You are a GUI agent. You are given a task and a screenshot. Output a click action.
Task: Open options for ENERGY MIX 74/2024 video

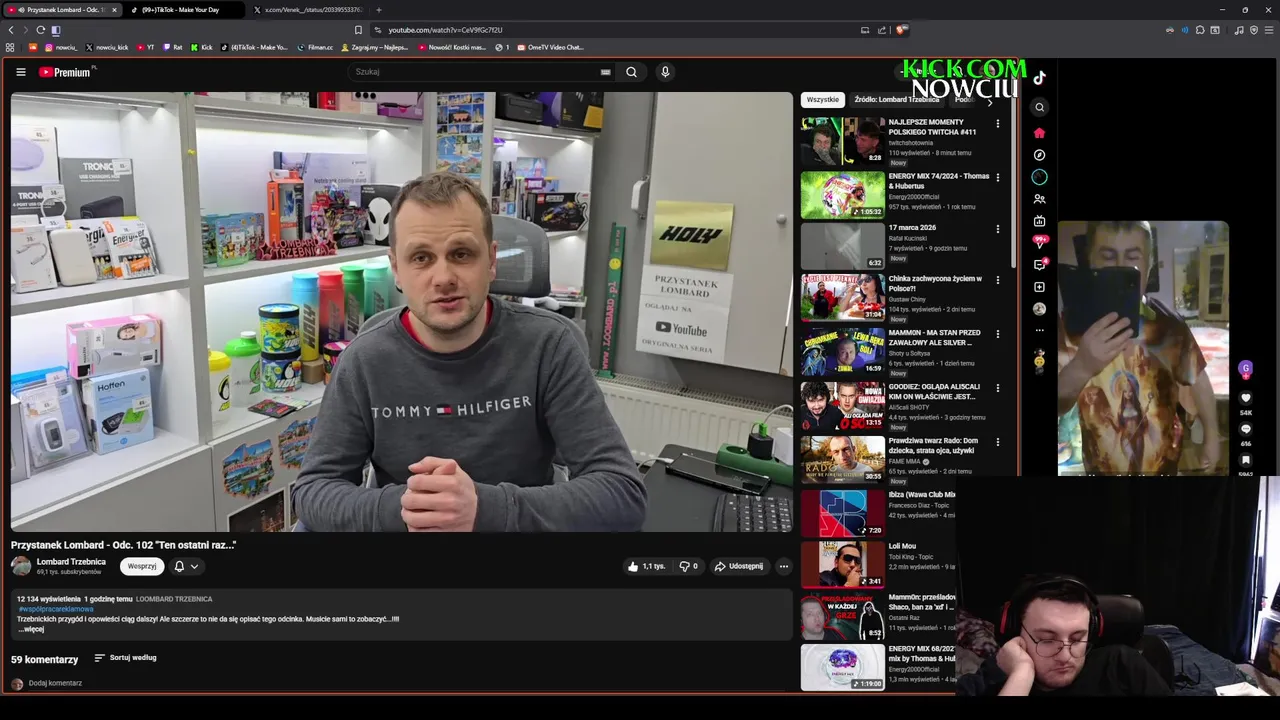997,177
